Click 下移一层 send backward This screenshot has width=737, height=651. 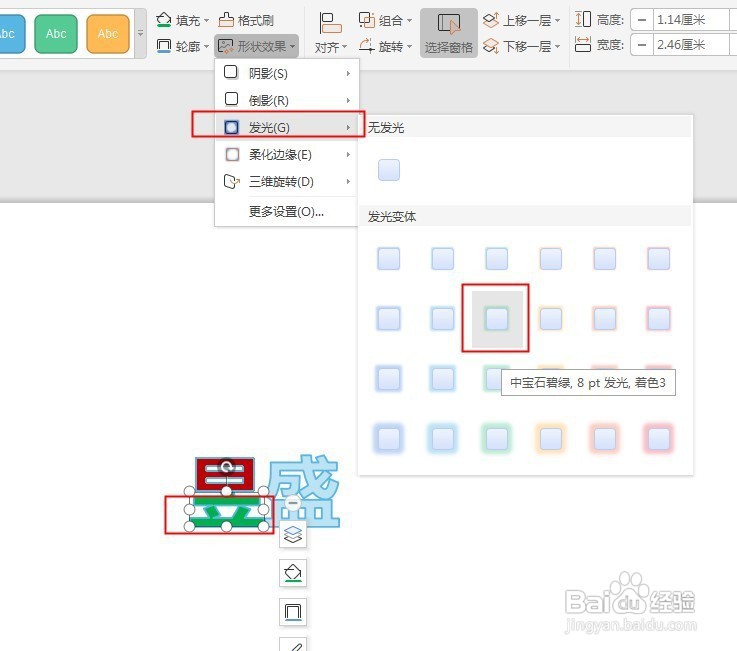pos(522,46)
